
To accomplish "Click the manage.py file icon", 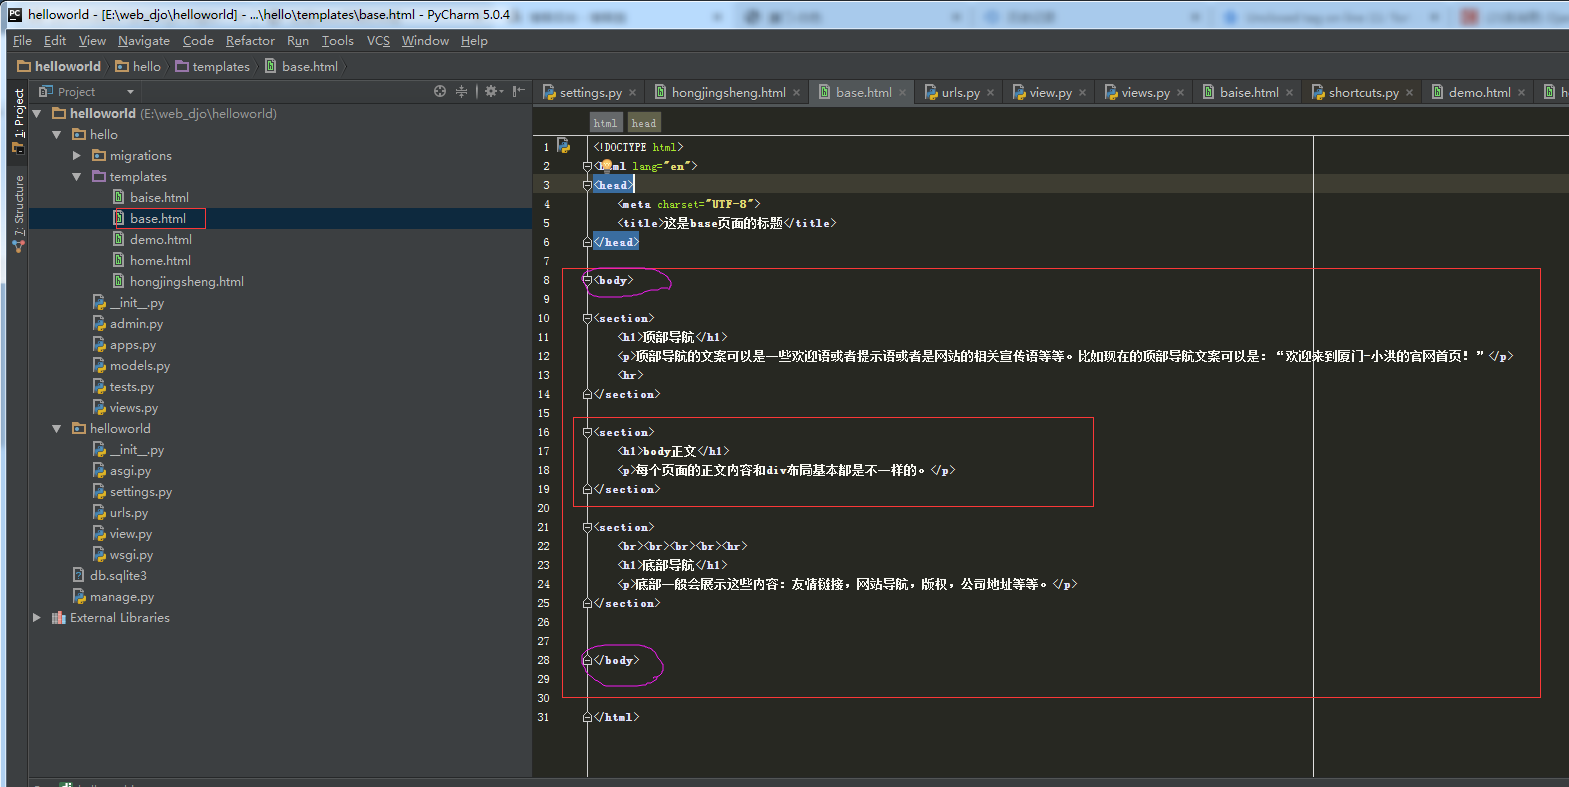I will click(x=79, y=597).
